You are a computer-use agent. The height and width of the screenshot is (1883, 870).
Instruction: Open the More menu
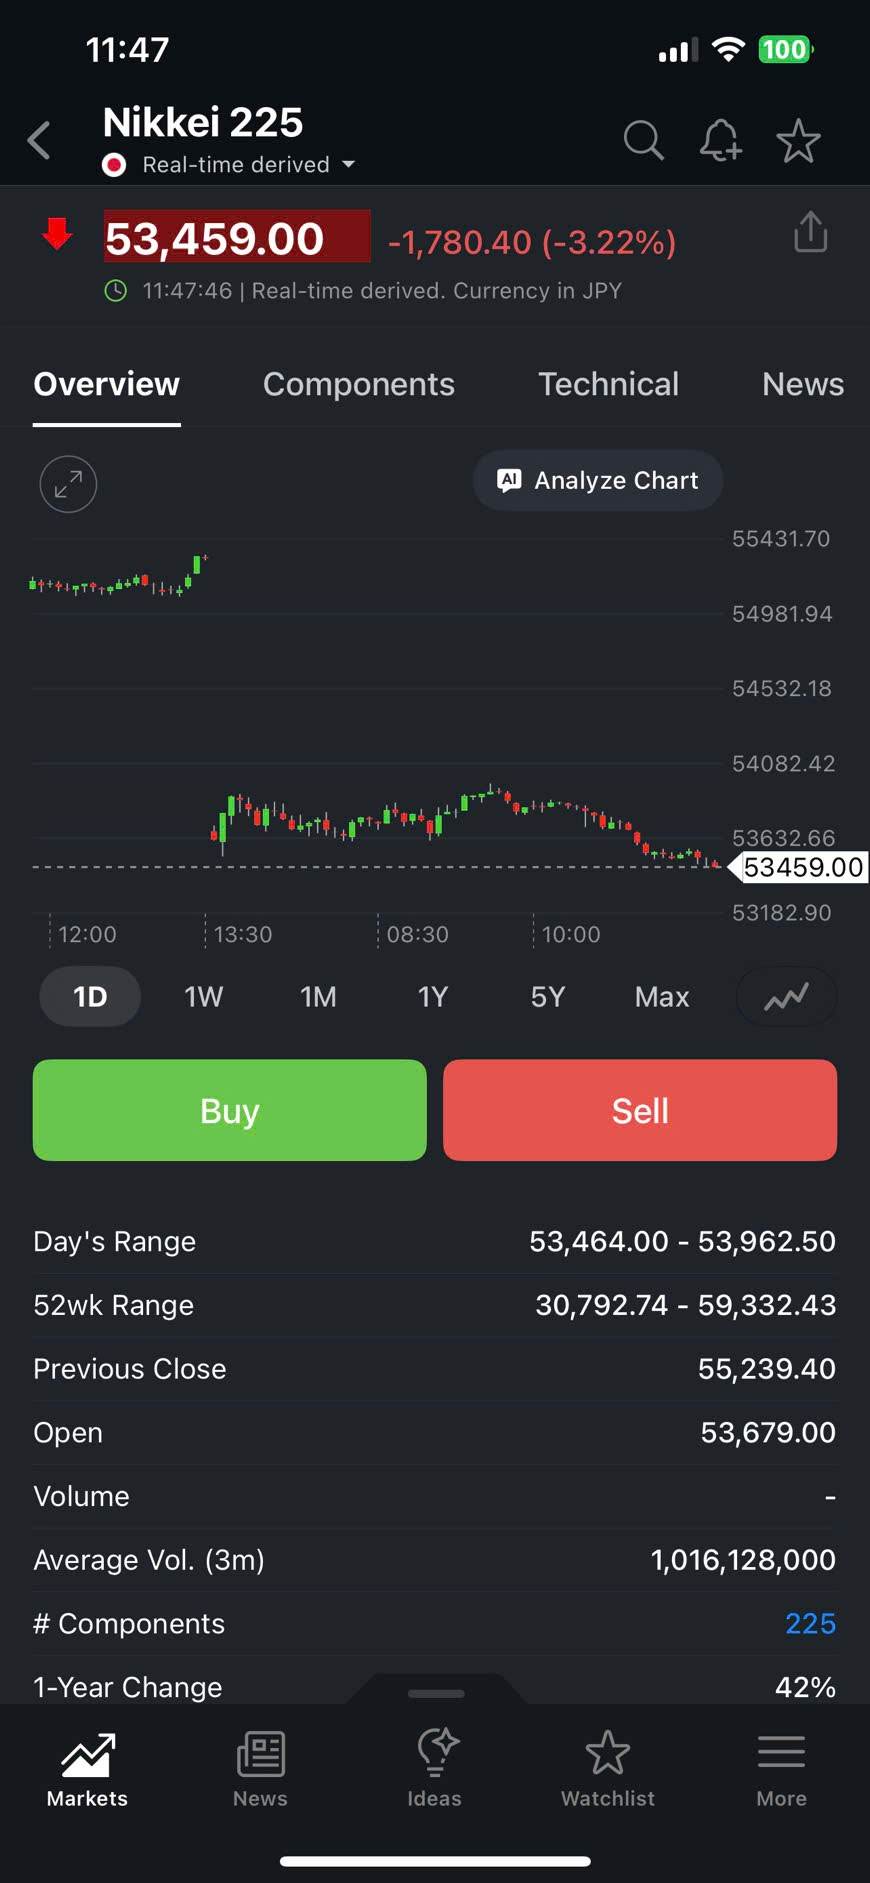781,1768
